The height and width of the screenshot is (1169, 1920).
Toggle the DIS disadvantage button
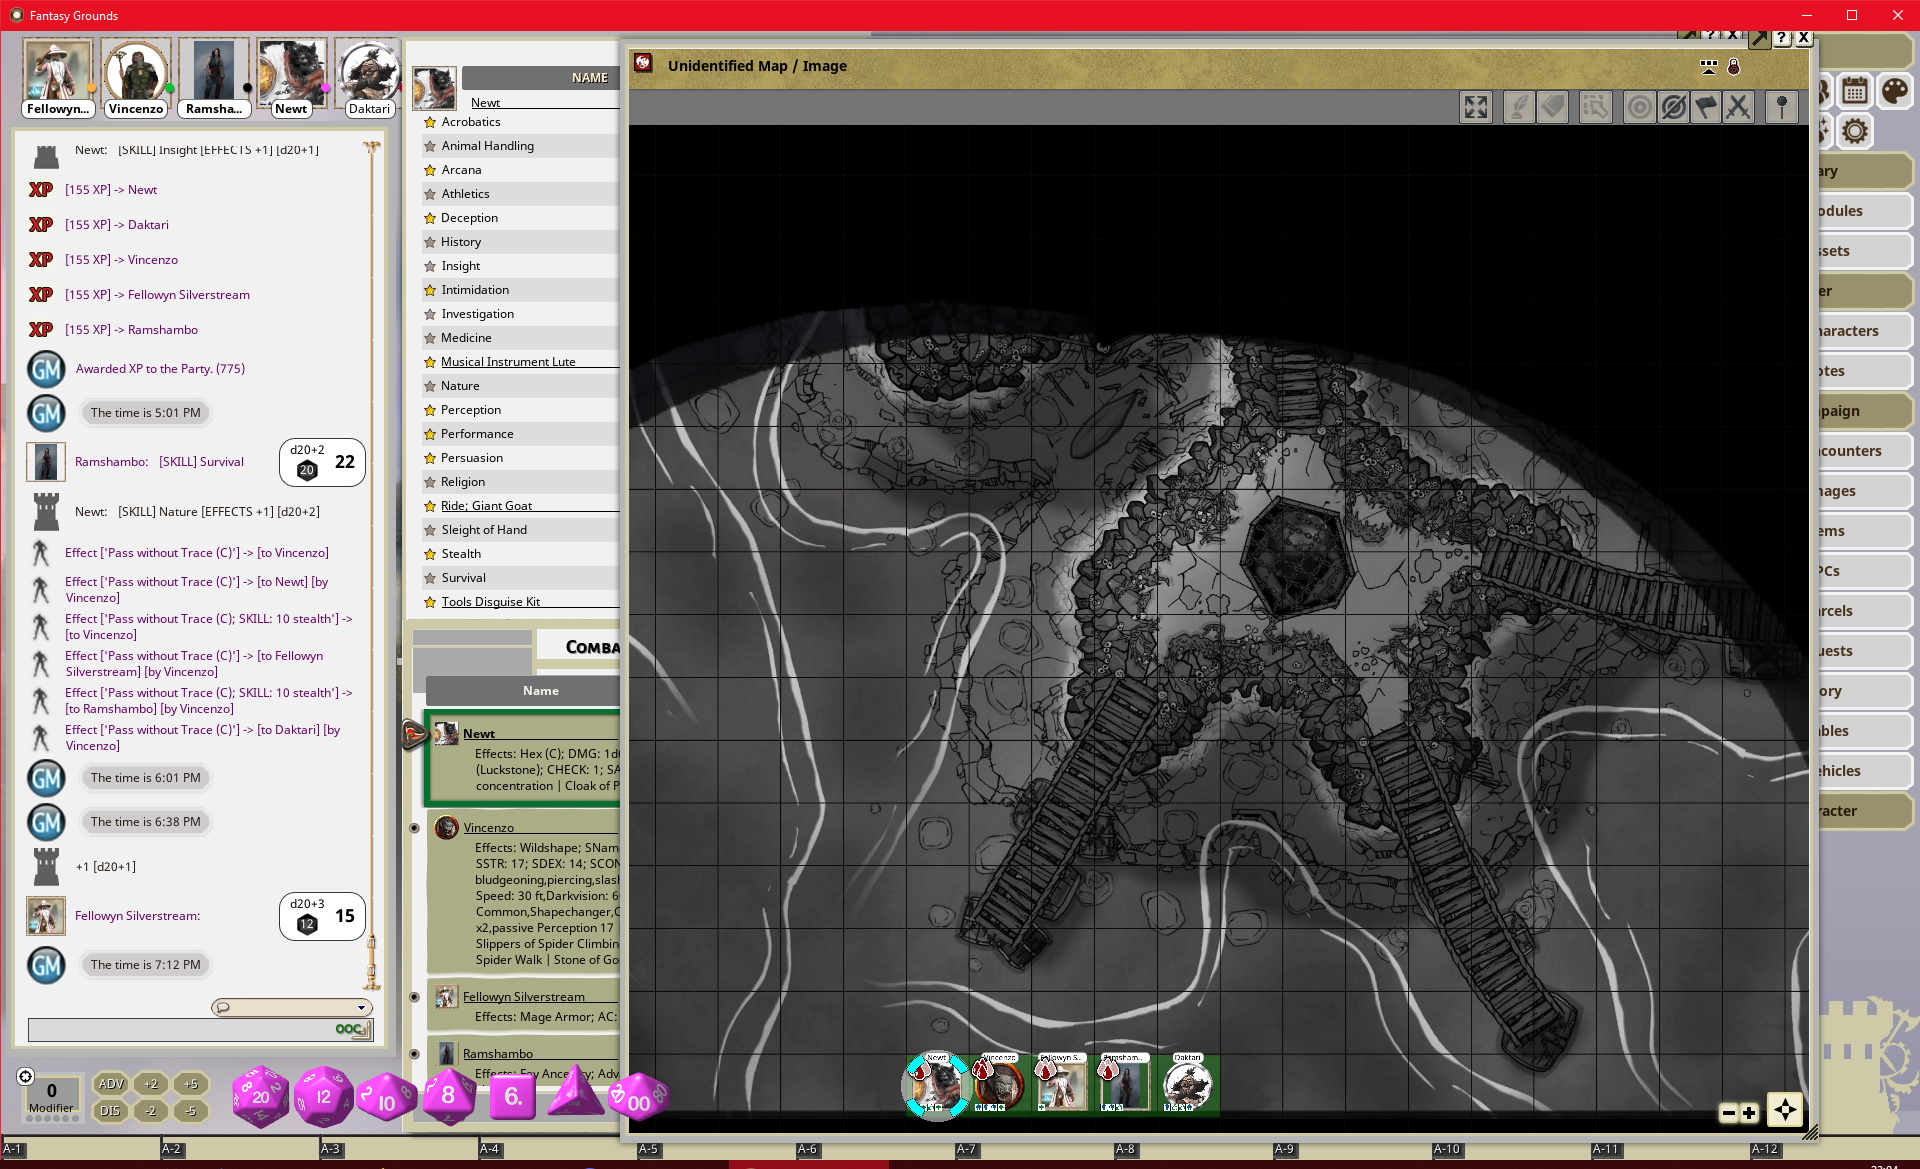click(x=111, y=1111)
